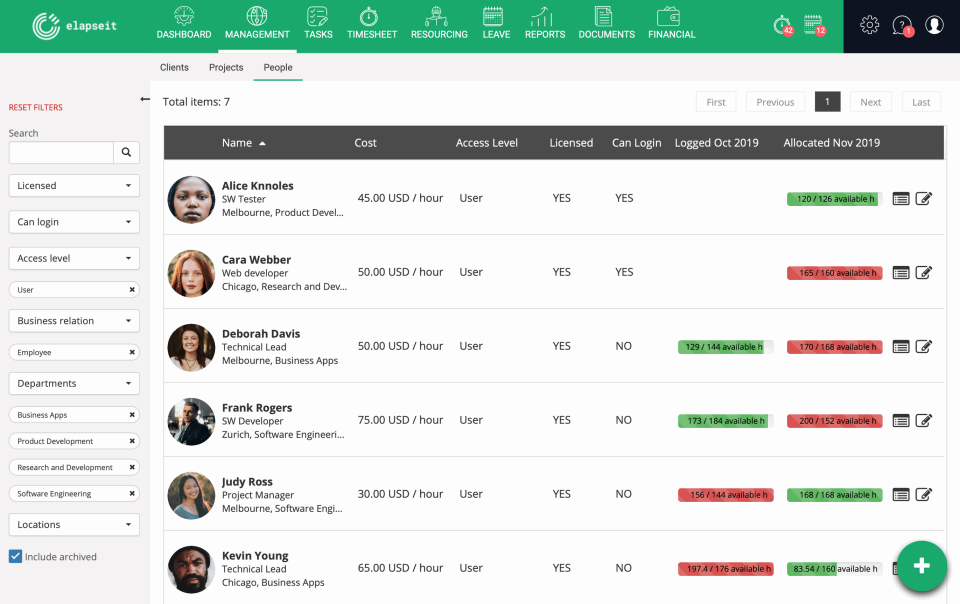
Task: Open the help bubble icon with notification
Action: 901,24
